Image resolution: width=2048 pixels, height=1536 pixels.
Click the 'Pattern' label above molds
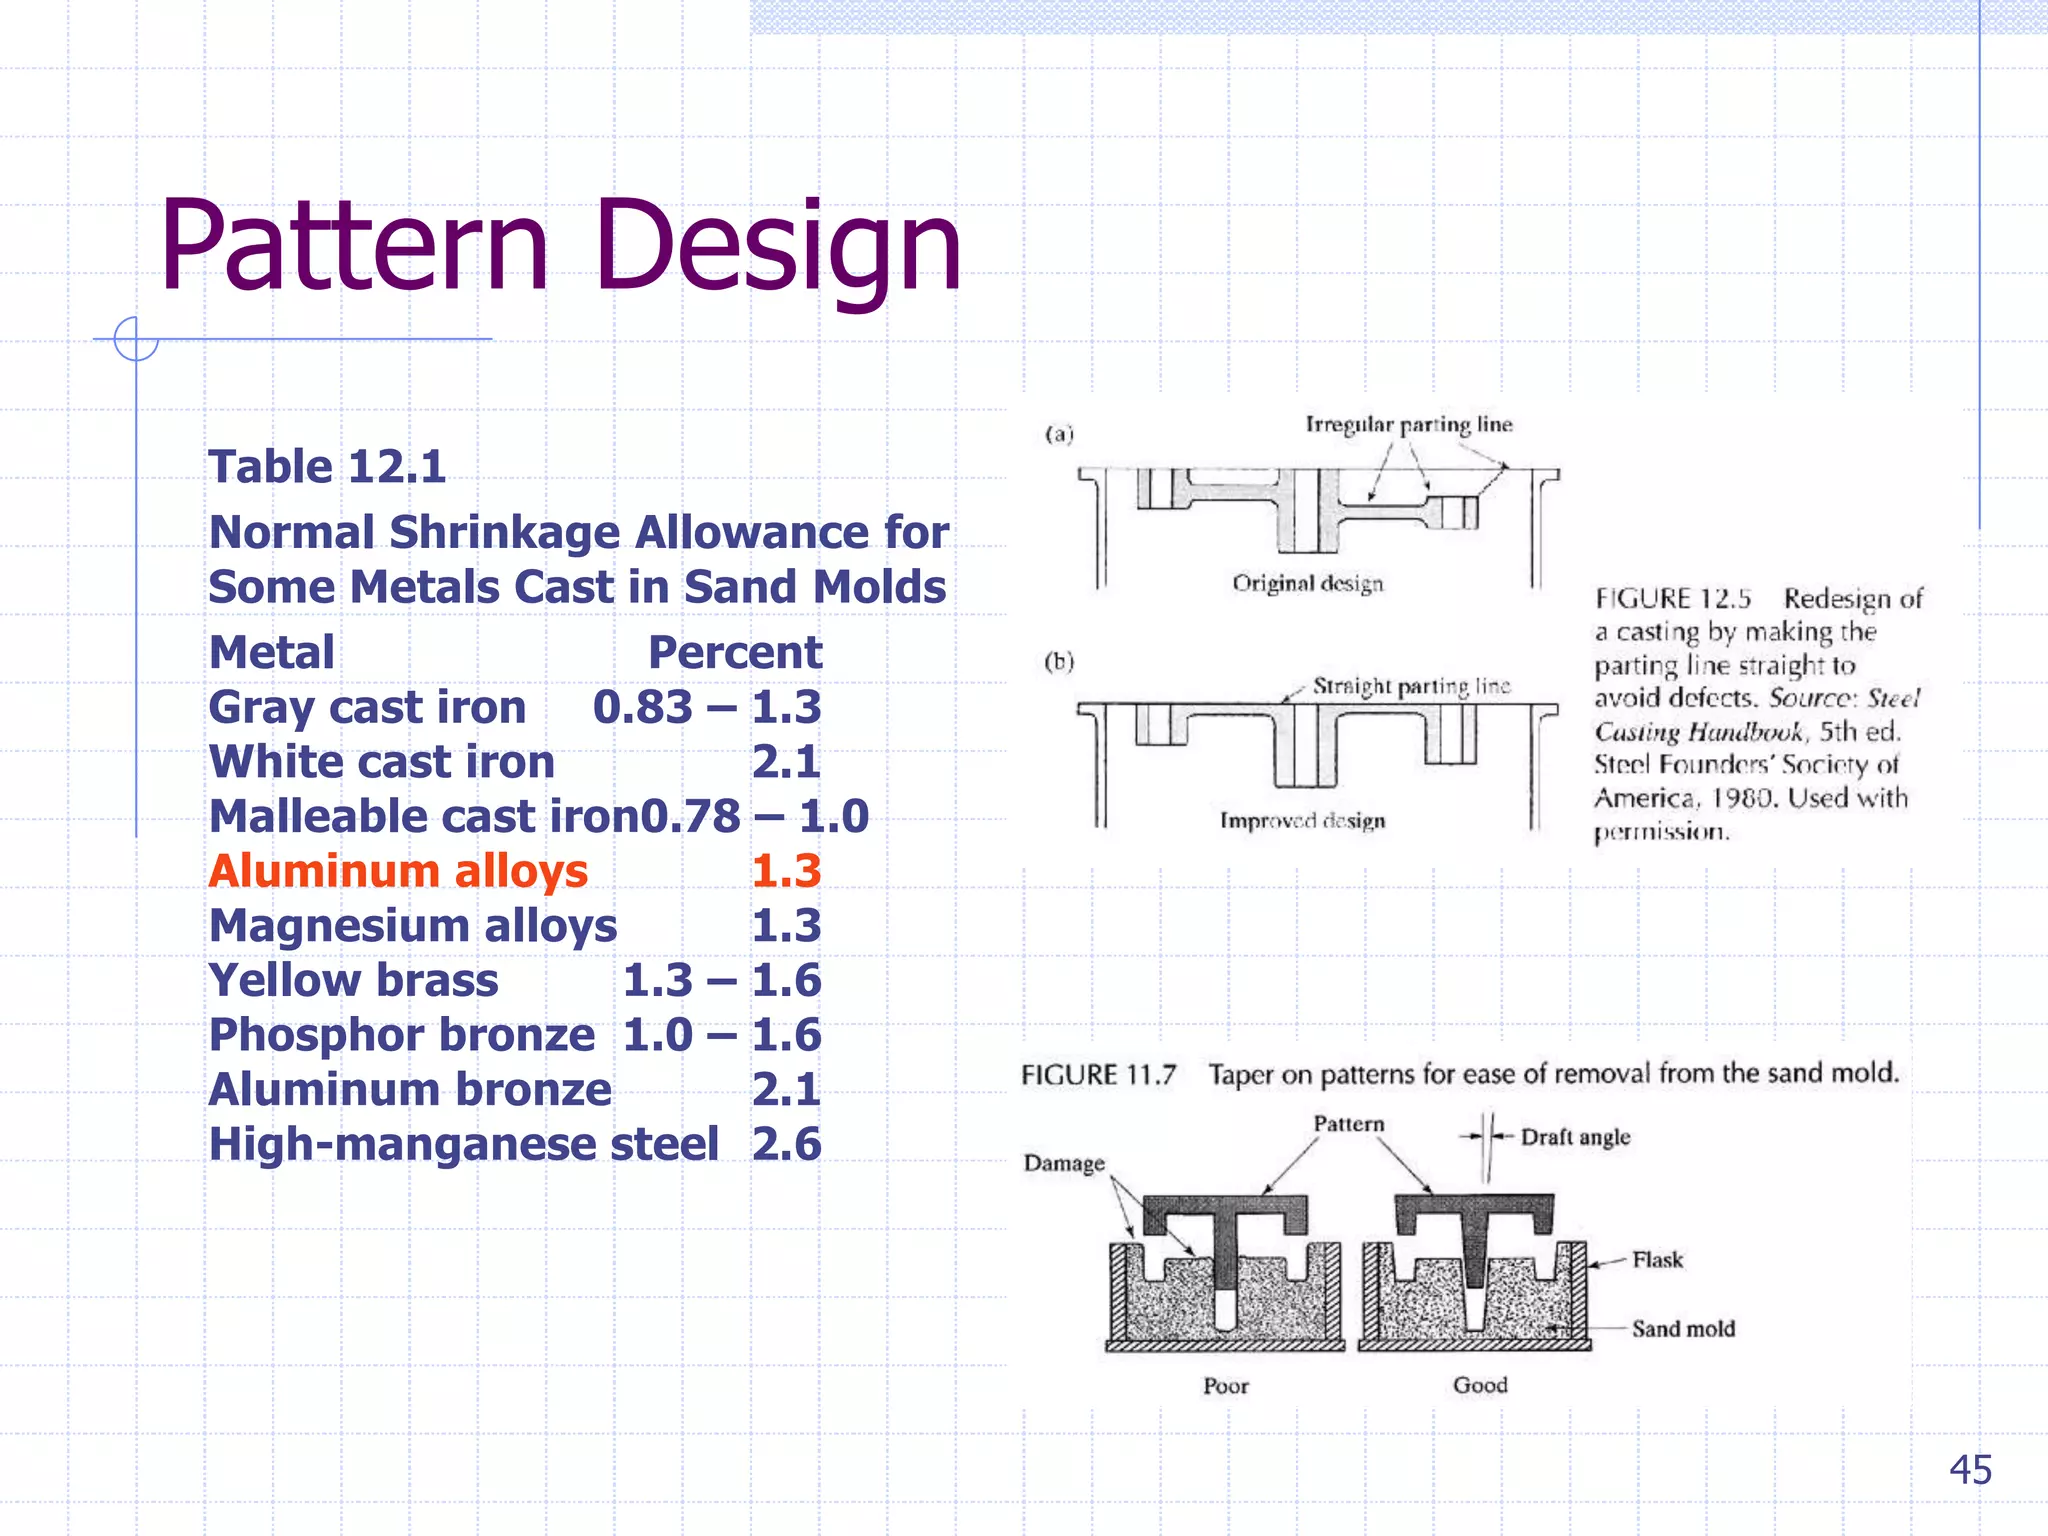1349,1124
